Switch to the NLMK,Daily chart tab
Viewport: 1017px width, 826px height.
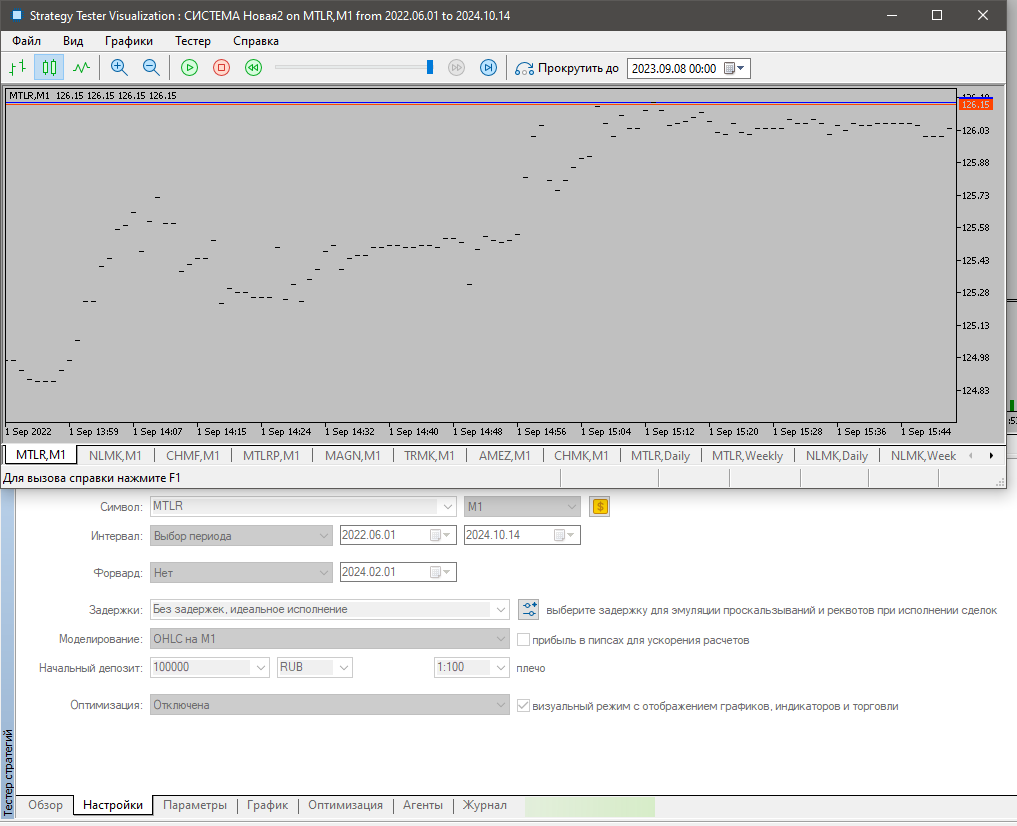pyautogui.click(x=837, y=456)
